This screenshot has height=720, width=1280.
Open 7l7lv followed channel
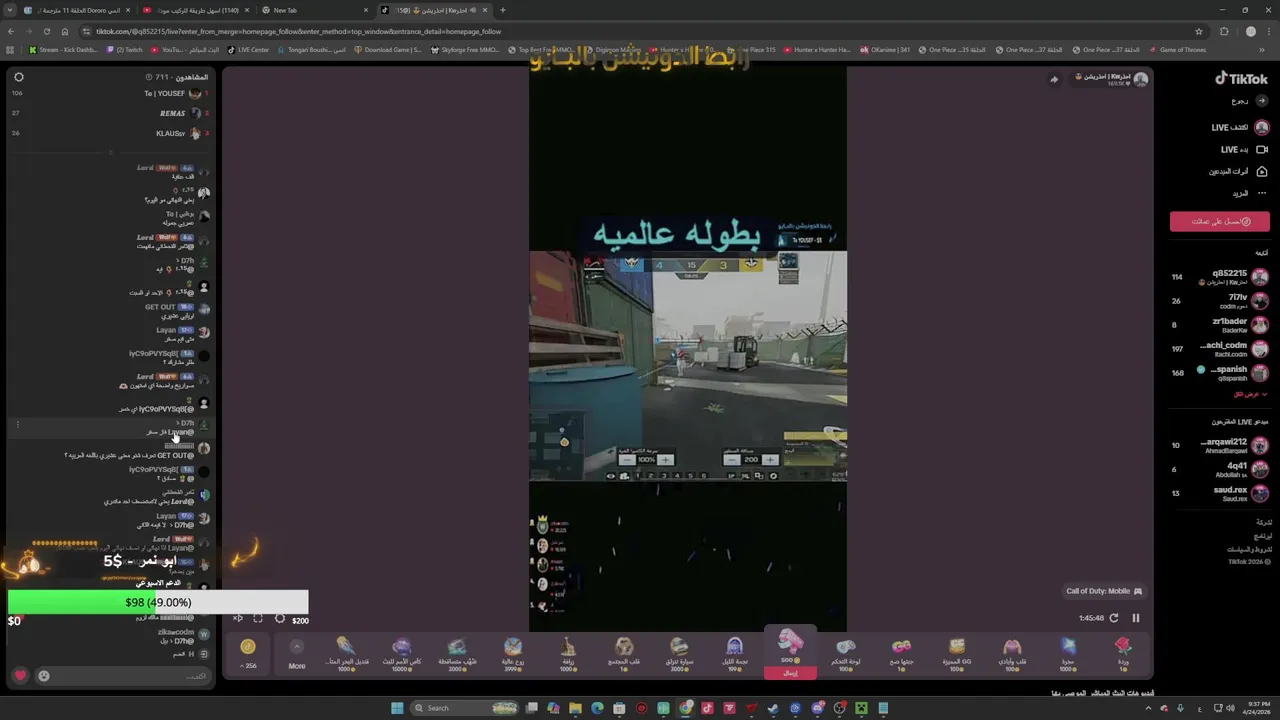pyautogui.click(x=1220, y=301)
